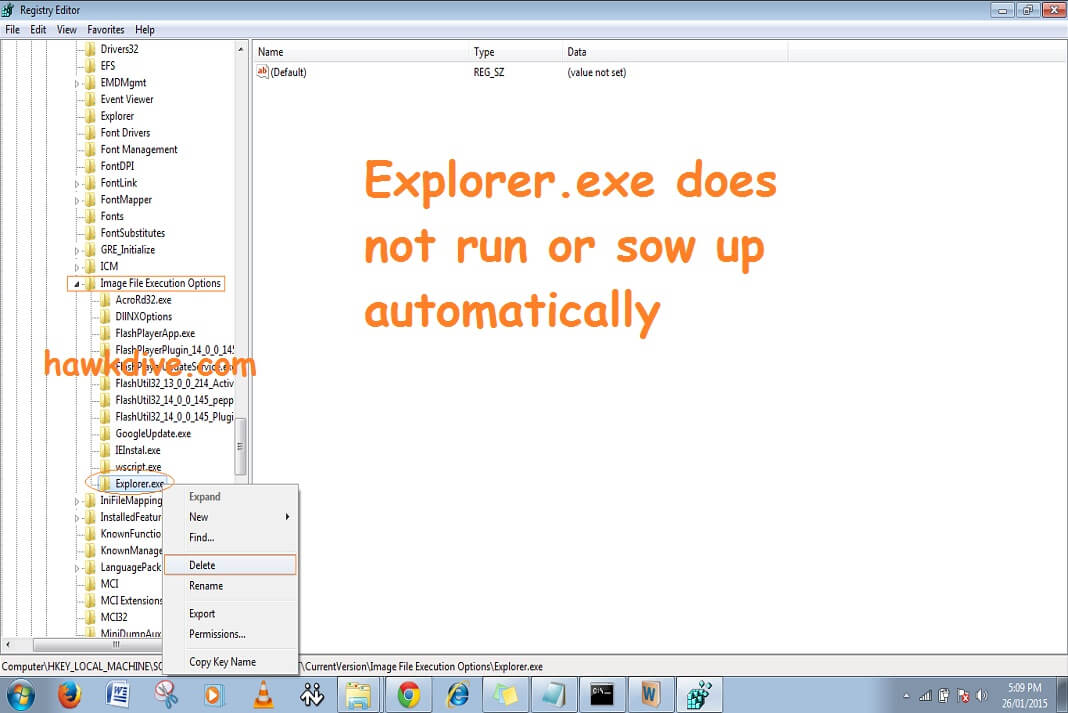Click the tree horizontal scroll left arrow

click(x=7, y=644)
